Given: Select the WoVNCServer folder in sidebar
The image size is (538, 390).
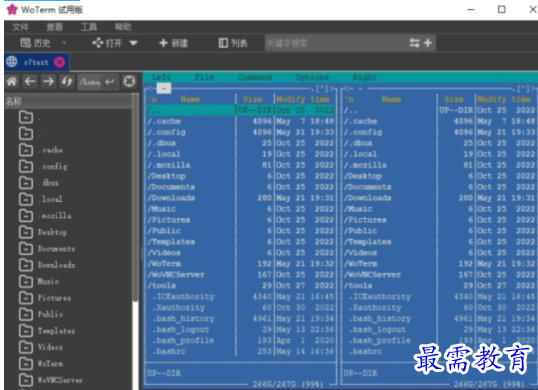Looking at the screenshot, I should pos(60,380).
